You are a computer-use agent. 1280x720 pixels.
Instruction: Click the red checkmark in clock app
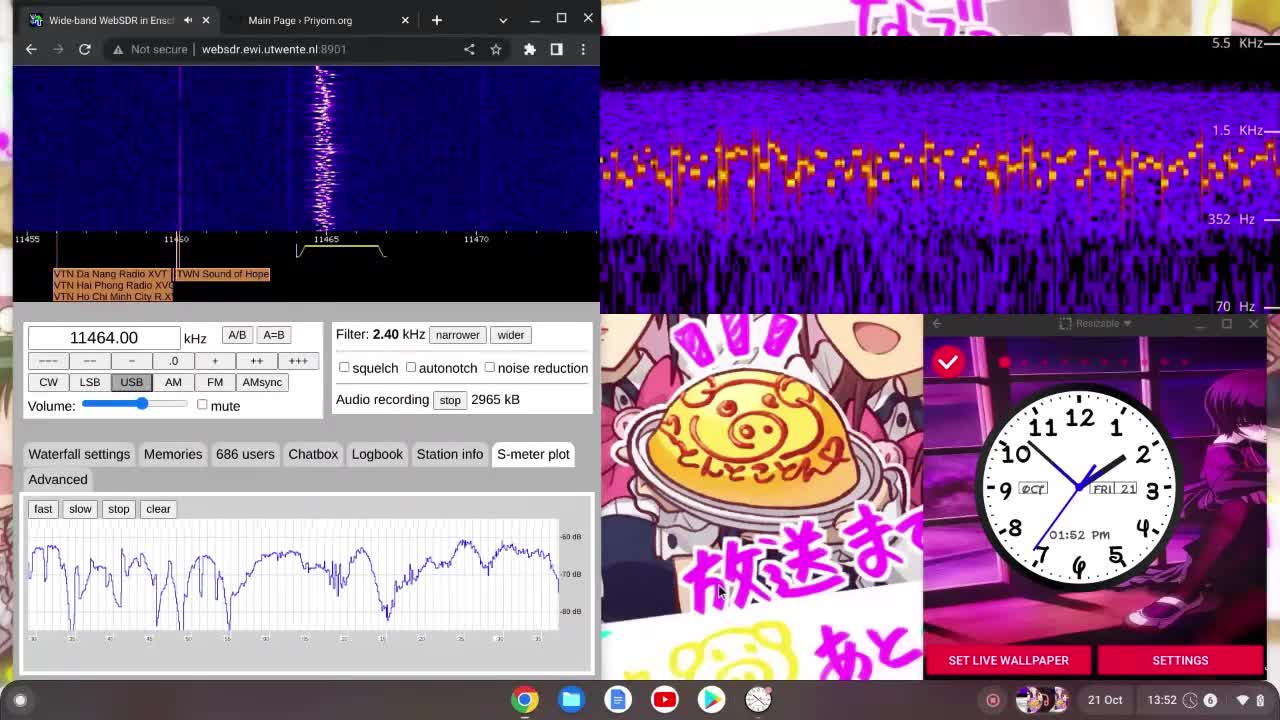(948, 362)
